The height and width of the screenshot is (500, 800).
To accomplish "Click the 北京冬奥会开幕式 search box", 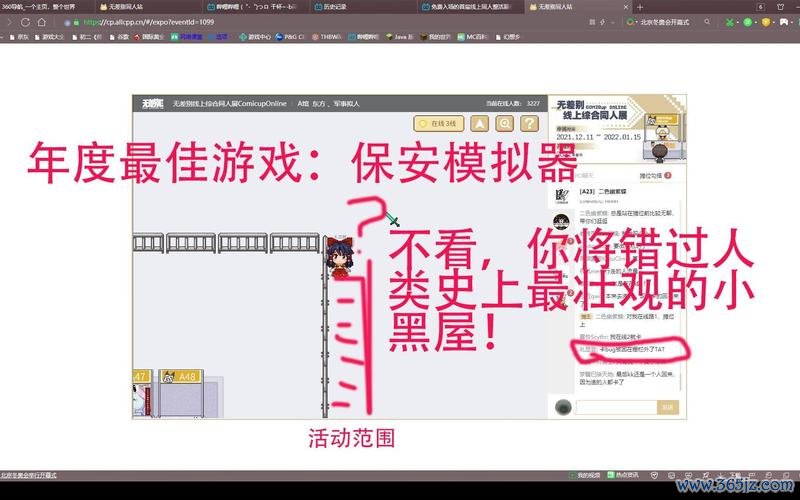I will coord(665,22).
